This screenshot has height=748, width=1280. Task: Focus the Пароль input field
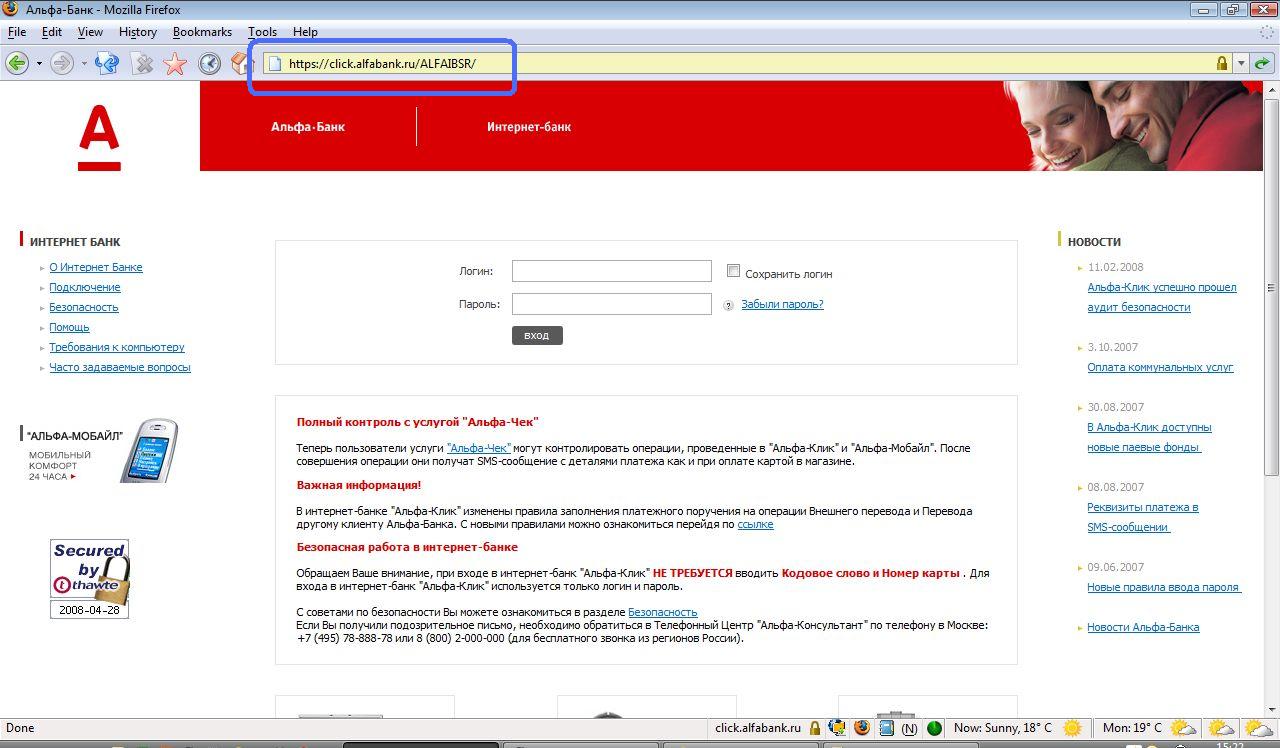coord(612,304)
